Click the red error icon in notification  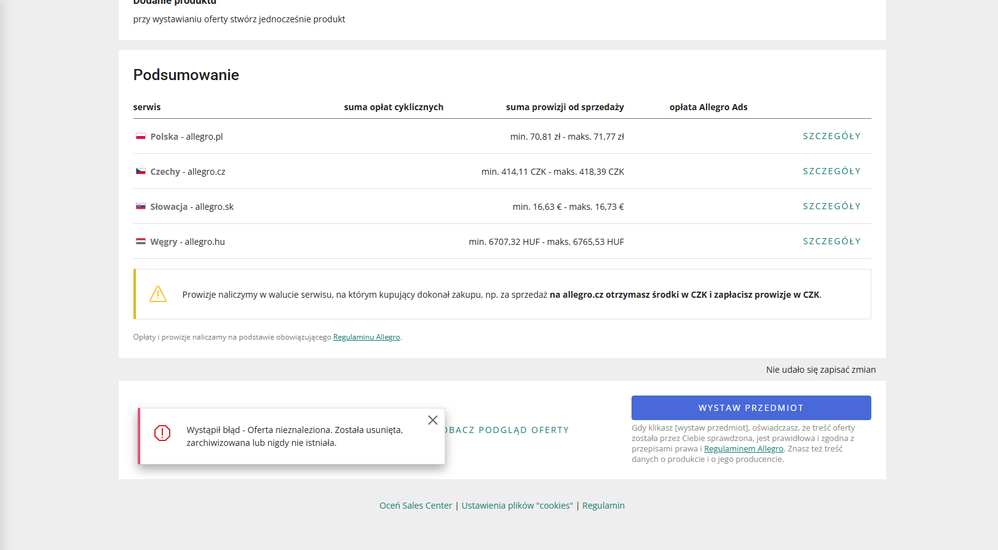pos(162,433)
